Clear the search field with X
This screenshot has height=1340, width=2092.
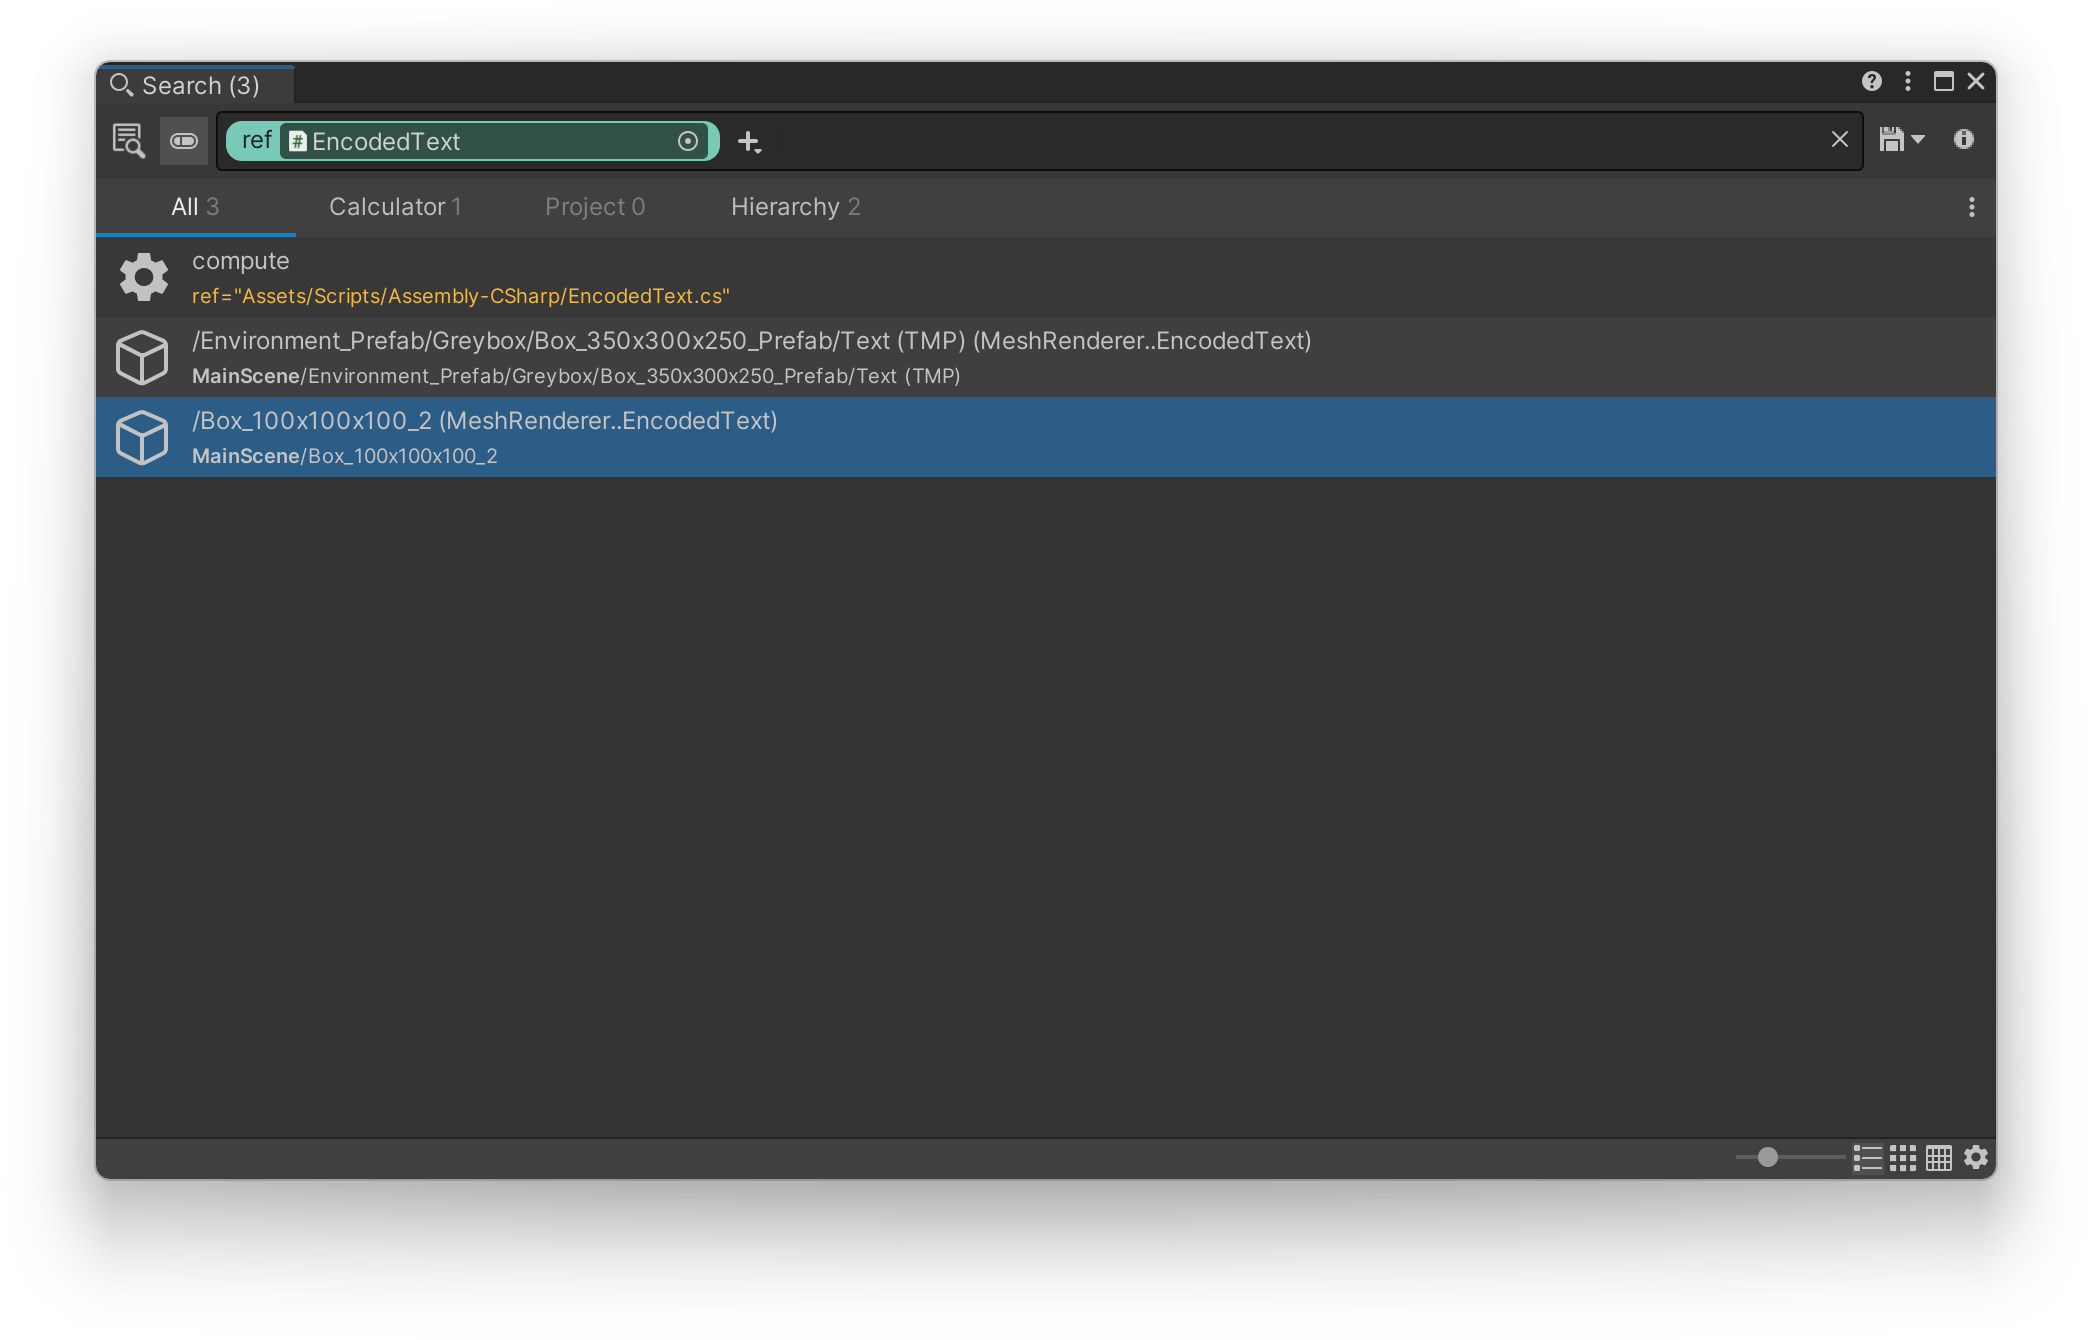coord(1839,140)
